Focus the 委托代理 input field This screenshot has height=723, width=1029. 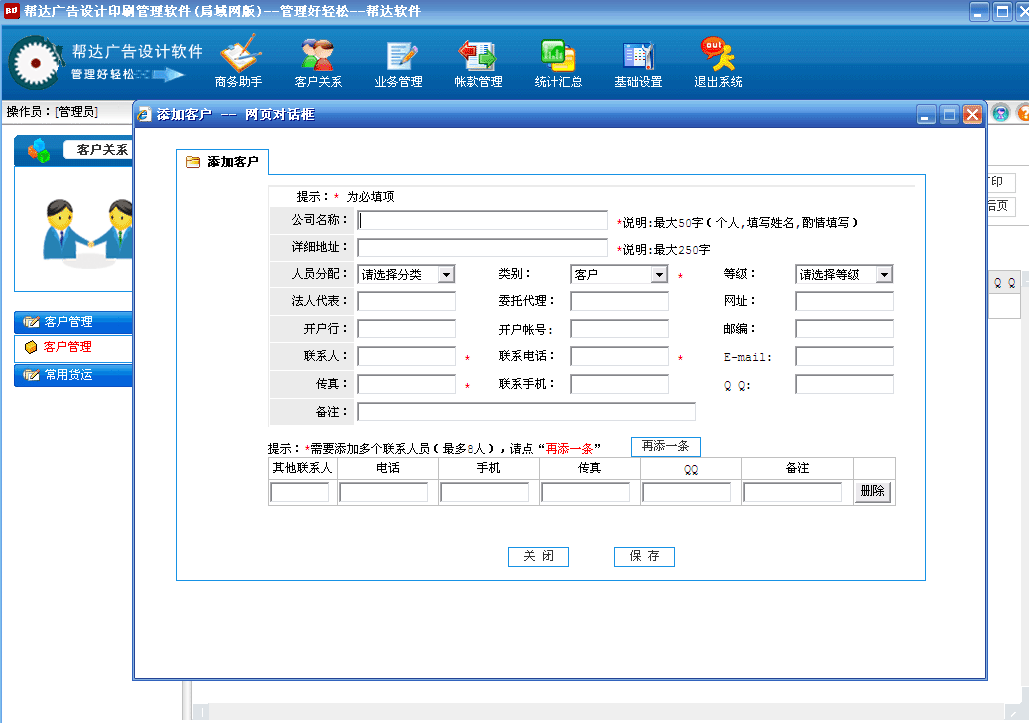click(620, 301)
